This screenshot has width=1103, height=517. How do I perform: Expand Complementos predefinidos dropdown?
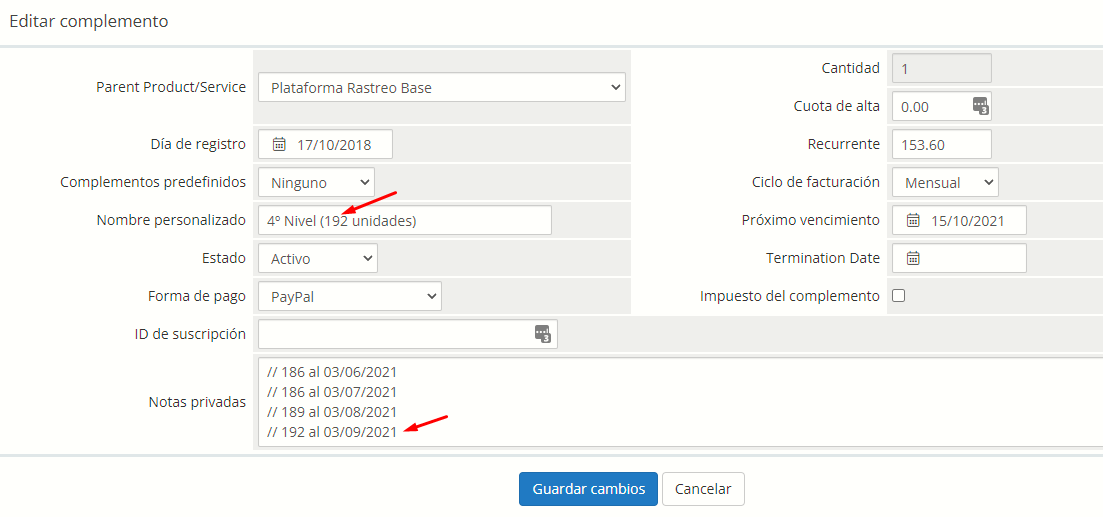tap(316, 182)
